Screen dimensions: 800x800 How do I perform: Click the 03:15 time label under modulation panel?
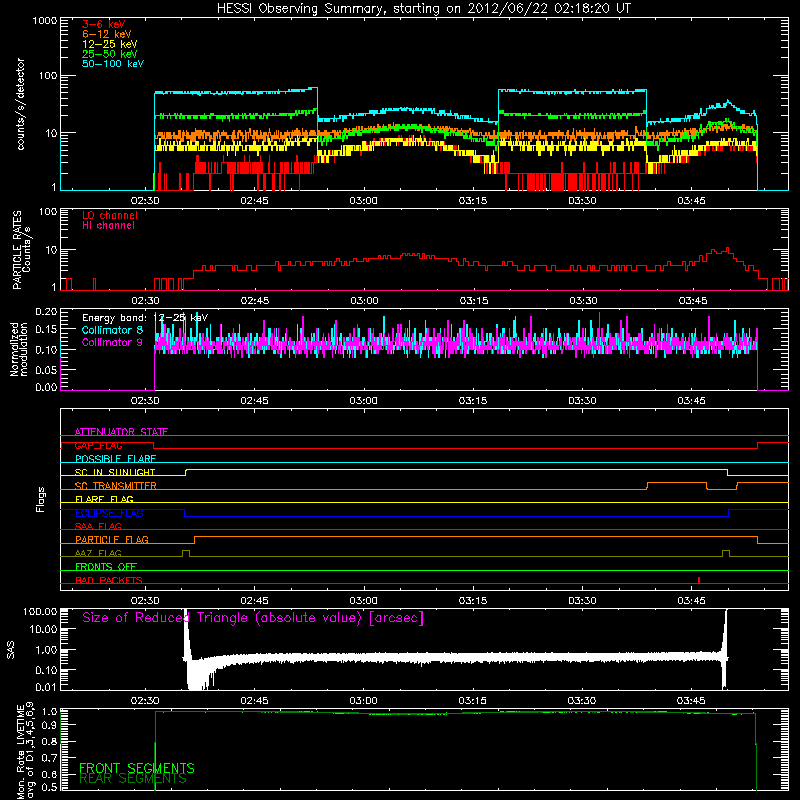[x=473, y=401]
